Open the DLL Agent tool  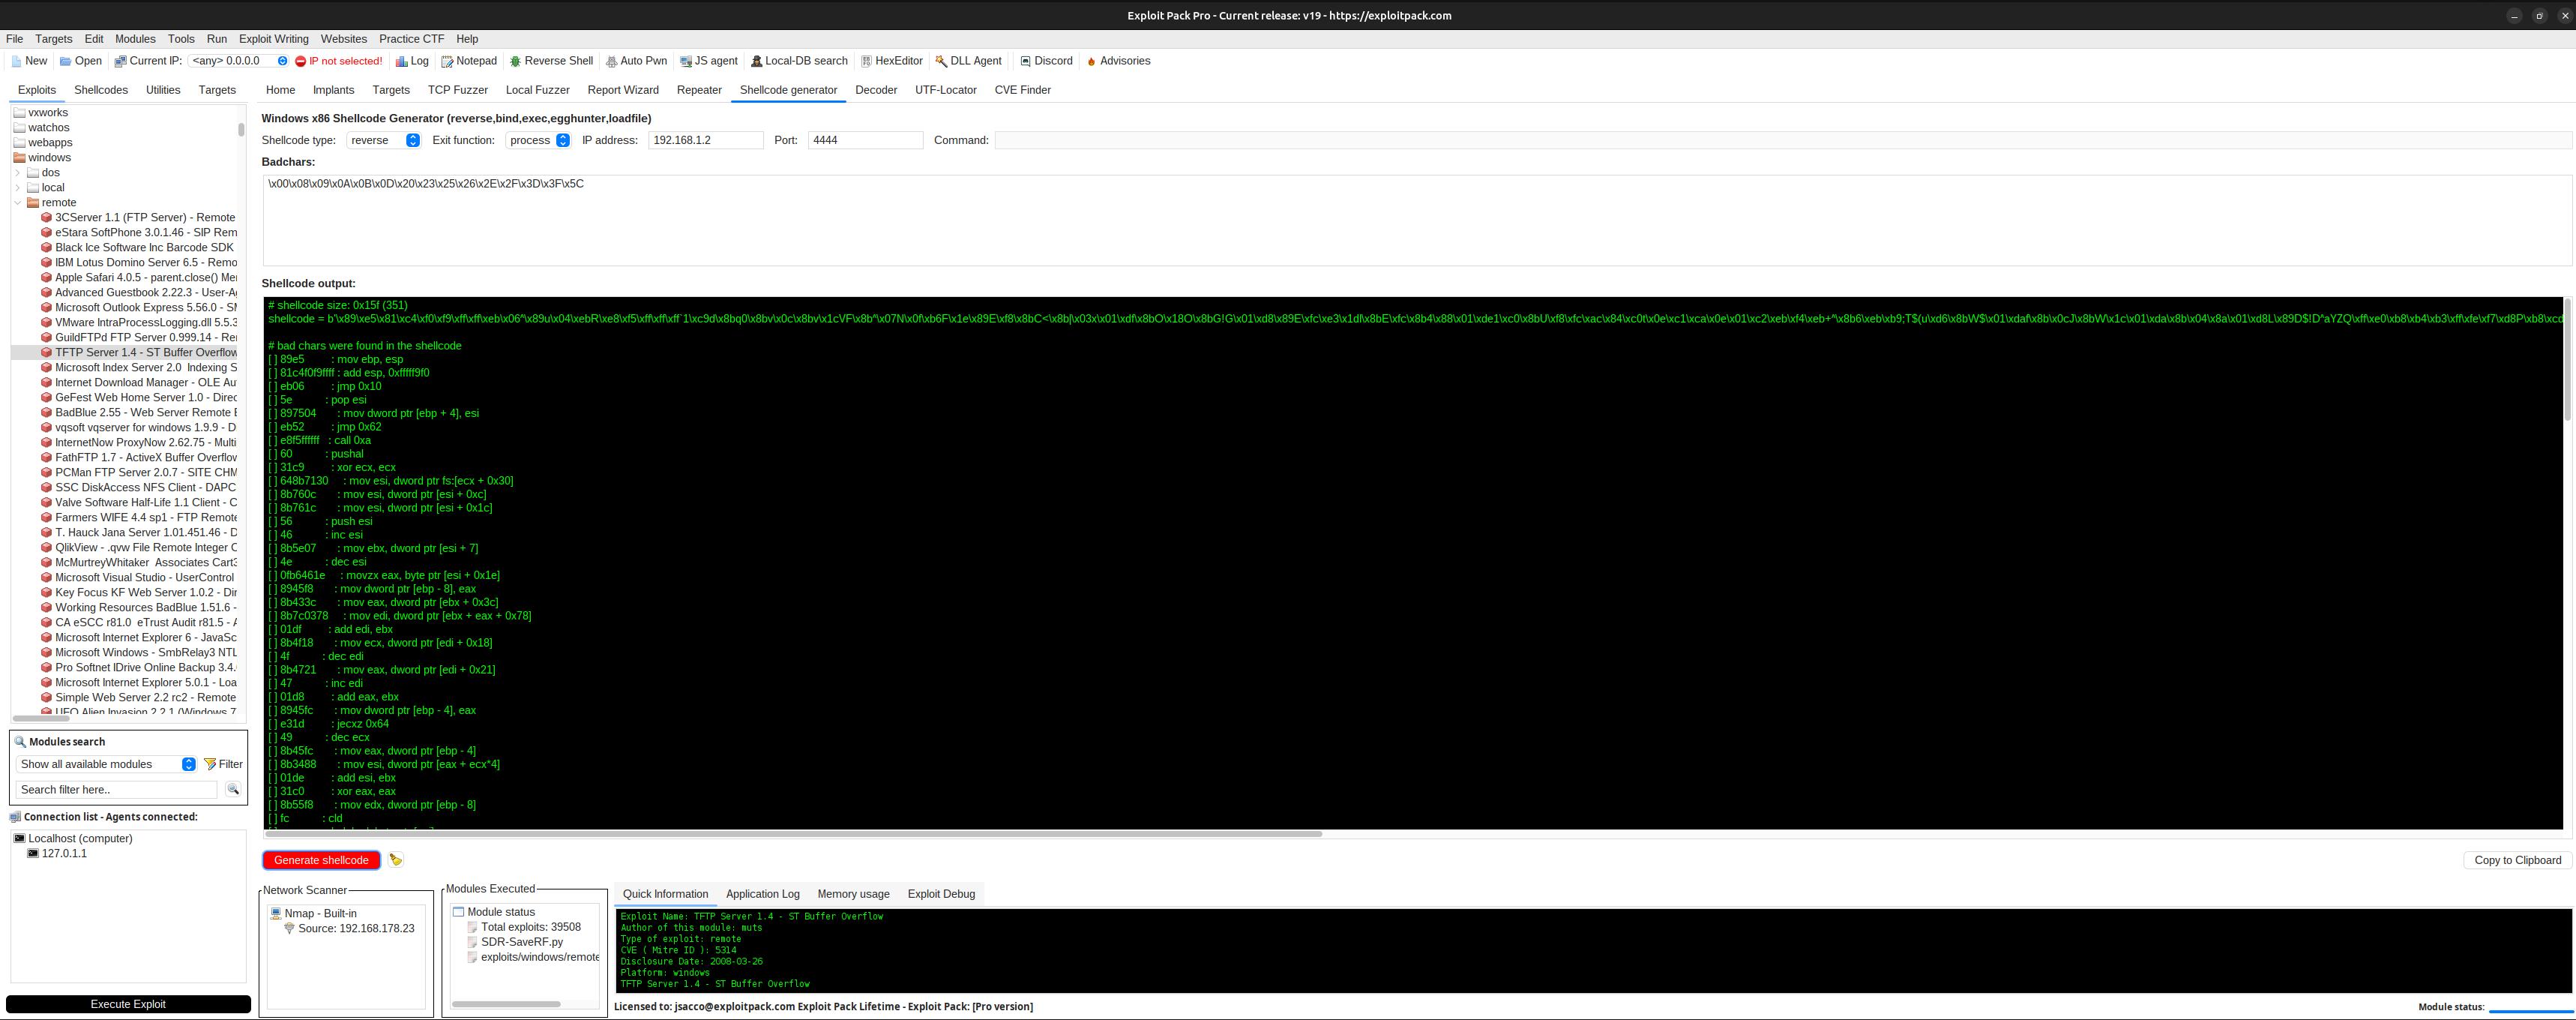pyautogui.click(x=968, y=61)
